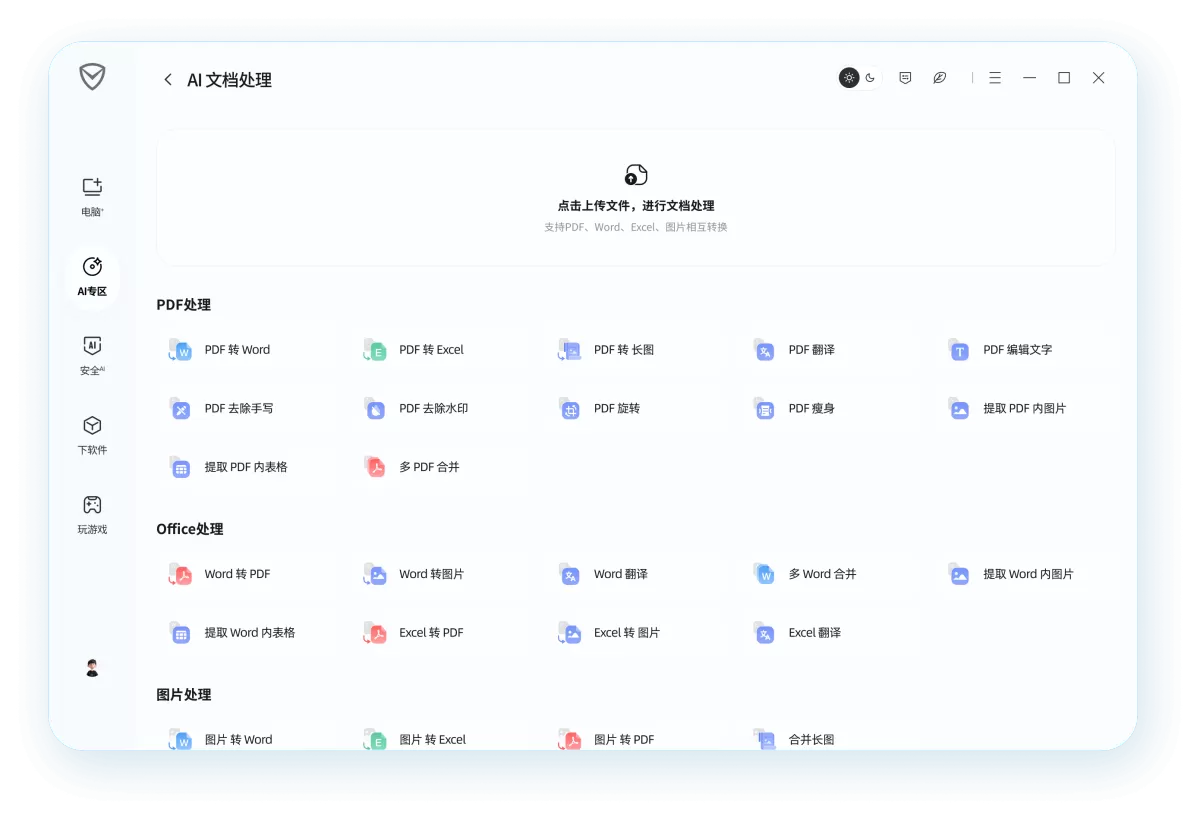1200x820 pixels.
Task: Close the application window
Action: 1098,78
